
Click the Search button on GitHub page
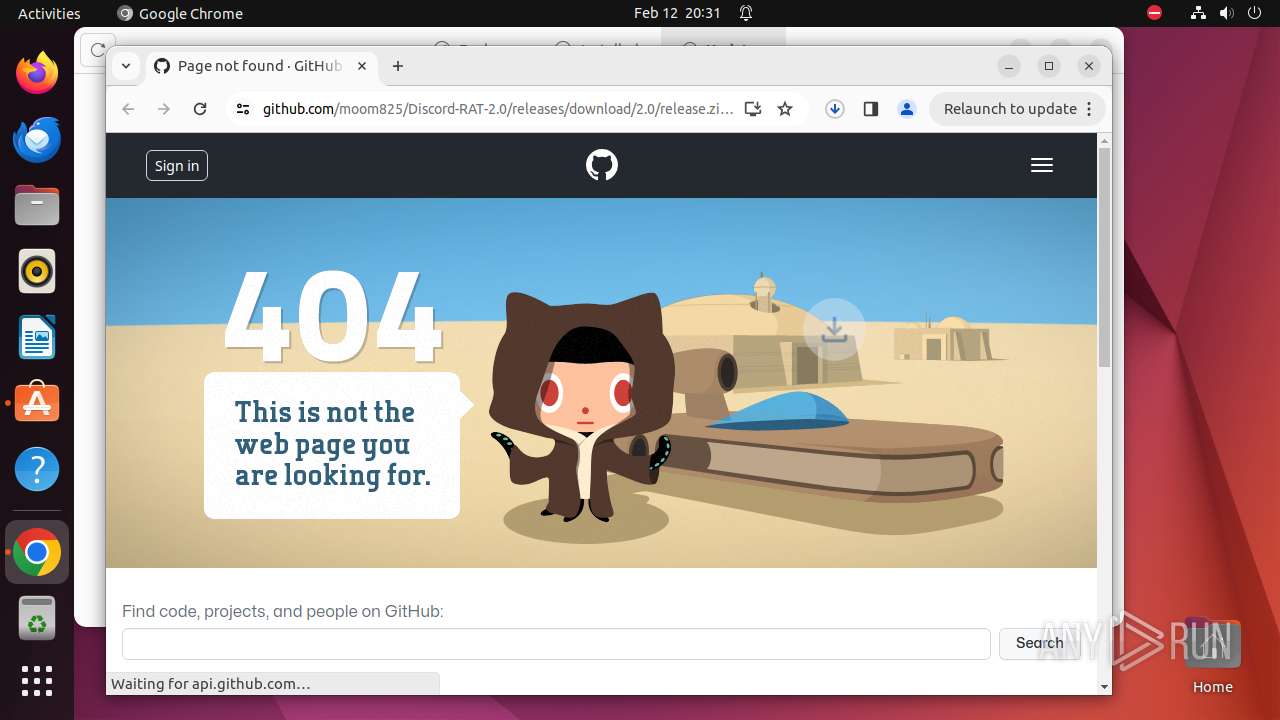[x=1039, y=643]
